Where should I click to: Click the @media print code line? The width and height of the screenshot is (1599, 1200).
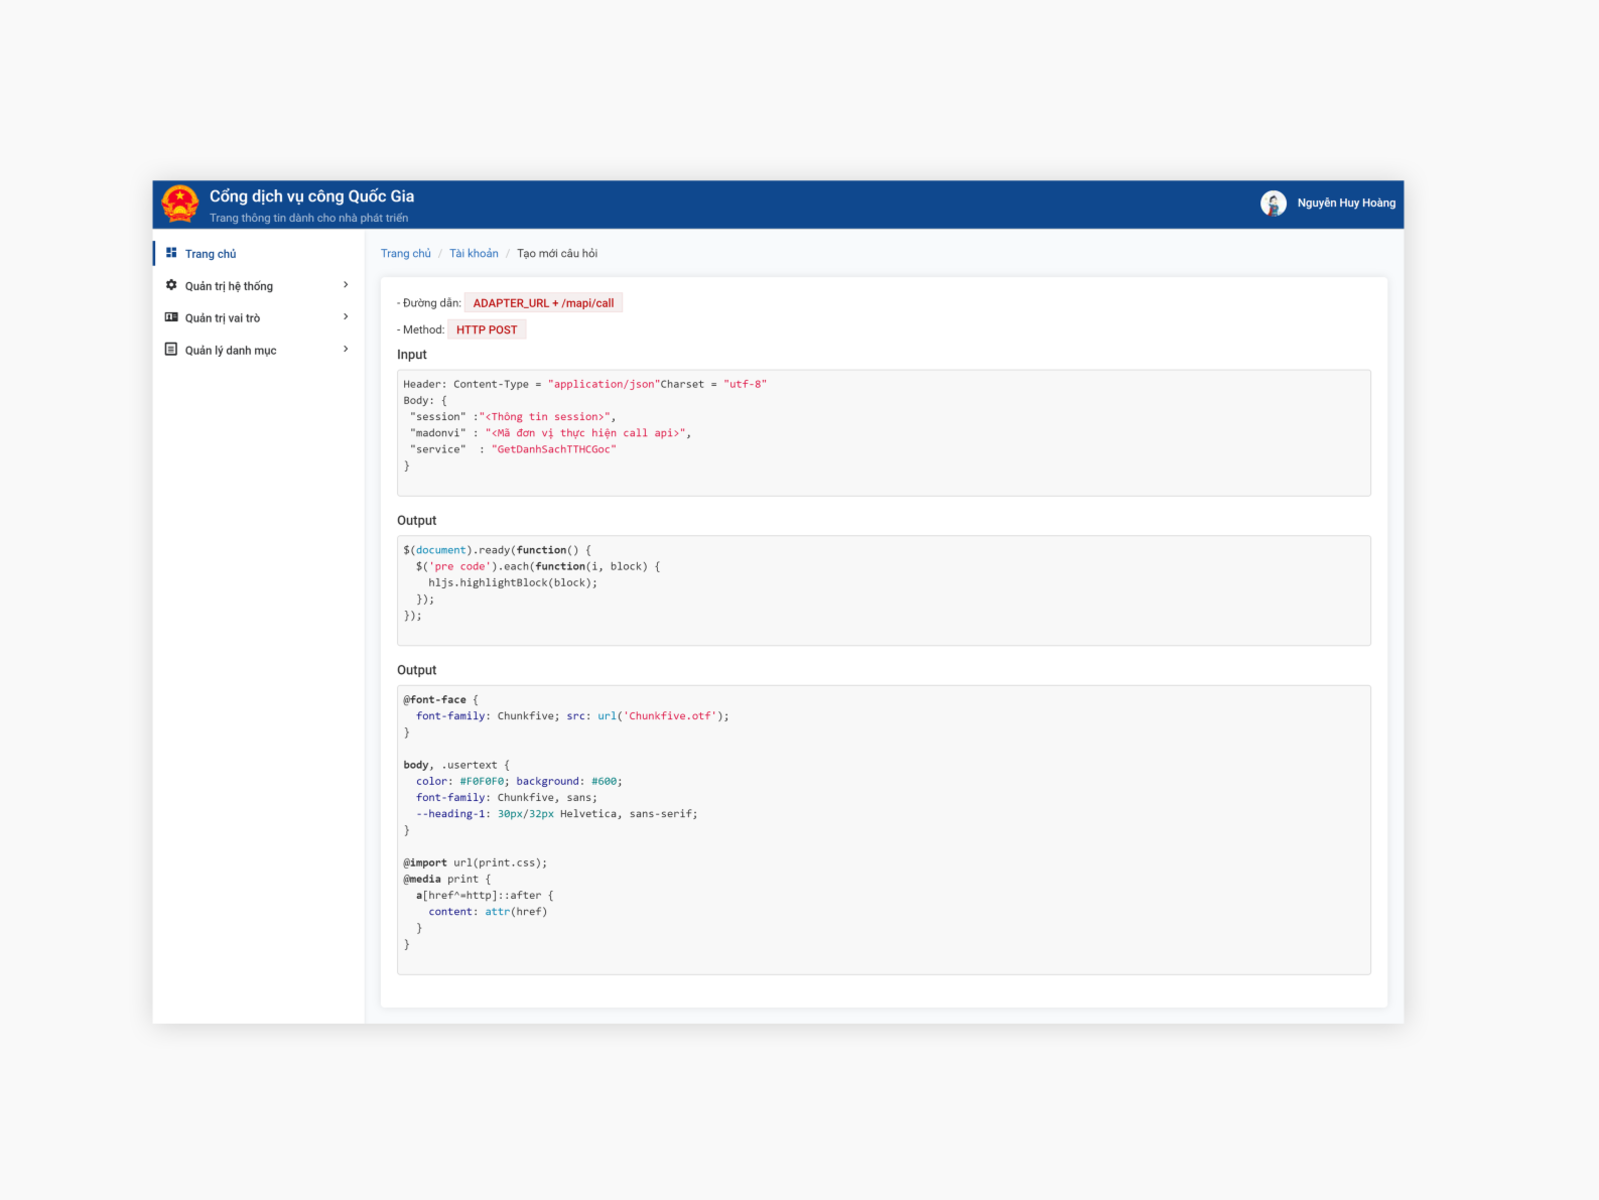(447, 879)
